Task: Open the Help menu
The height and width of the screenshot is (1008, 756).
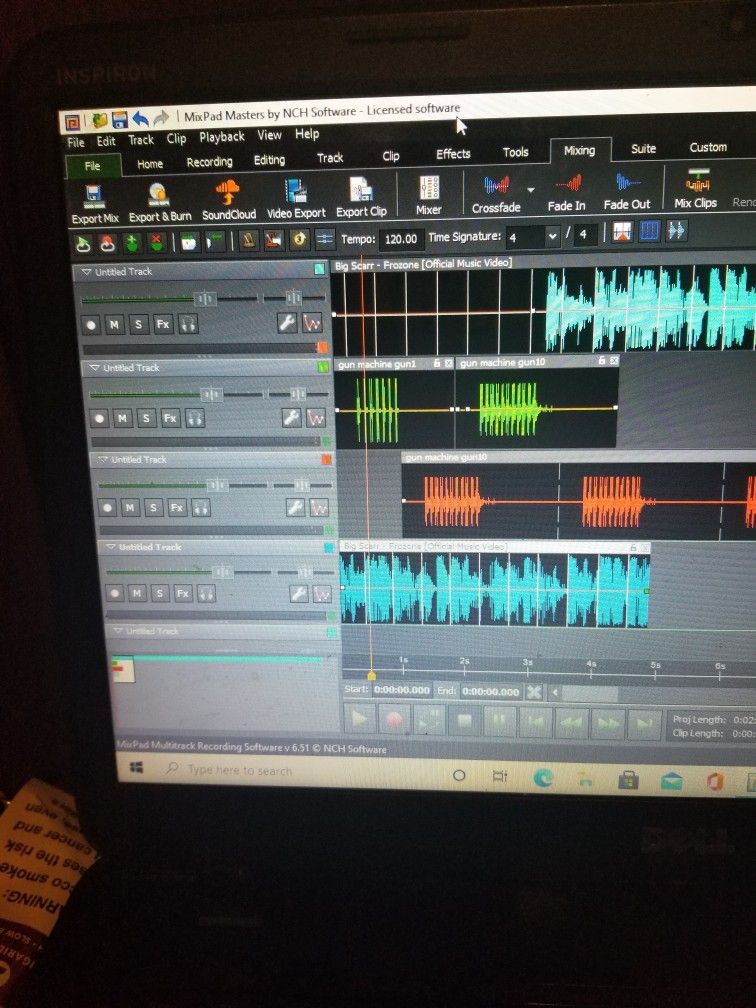Action: point(307,134)
